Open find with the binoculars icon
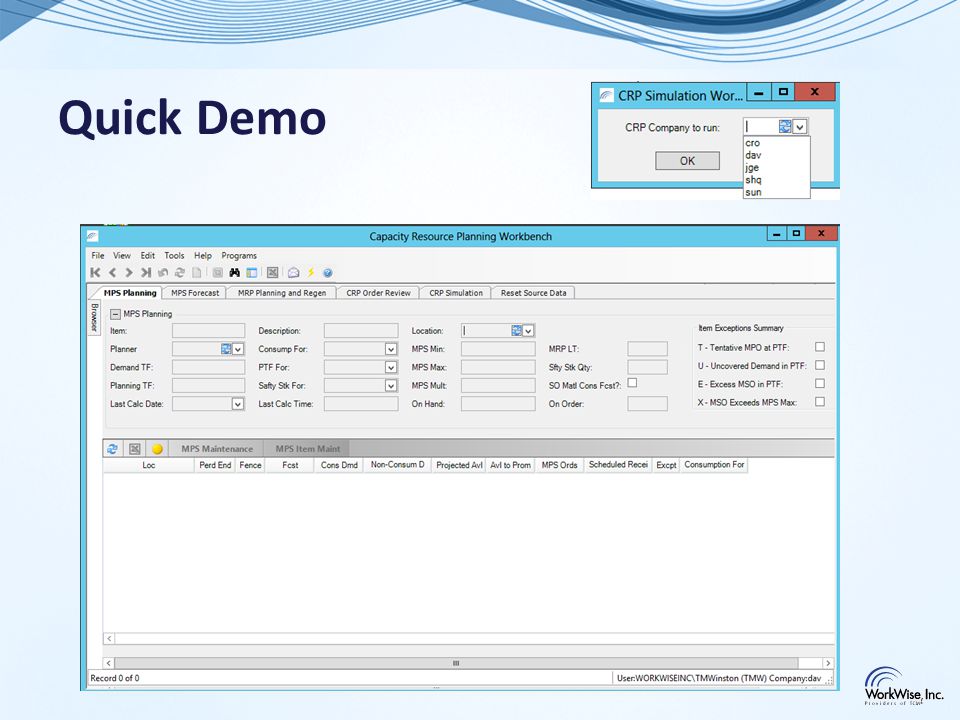The width and height of the screenshot is (960, 720). 234,272
